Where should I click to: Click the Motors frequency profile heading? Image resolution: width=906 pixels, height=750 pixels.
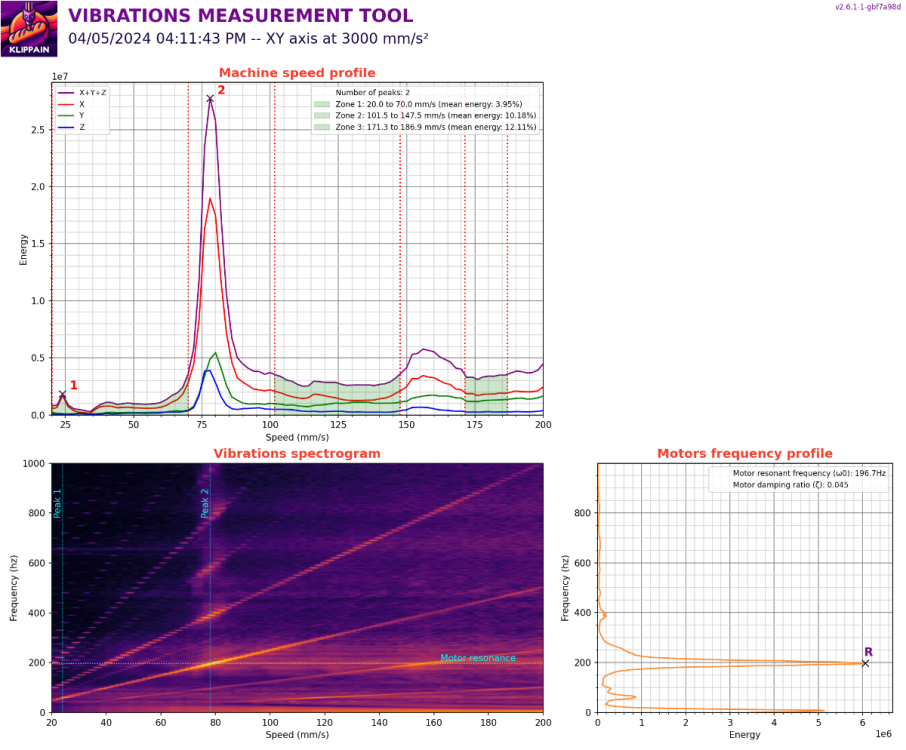[x=745, y=454]
